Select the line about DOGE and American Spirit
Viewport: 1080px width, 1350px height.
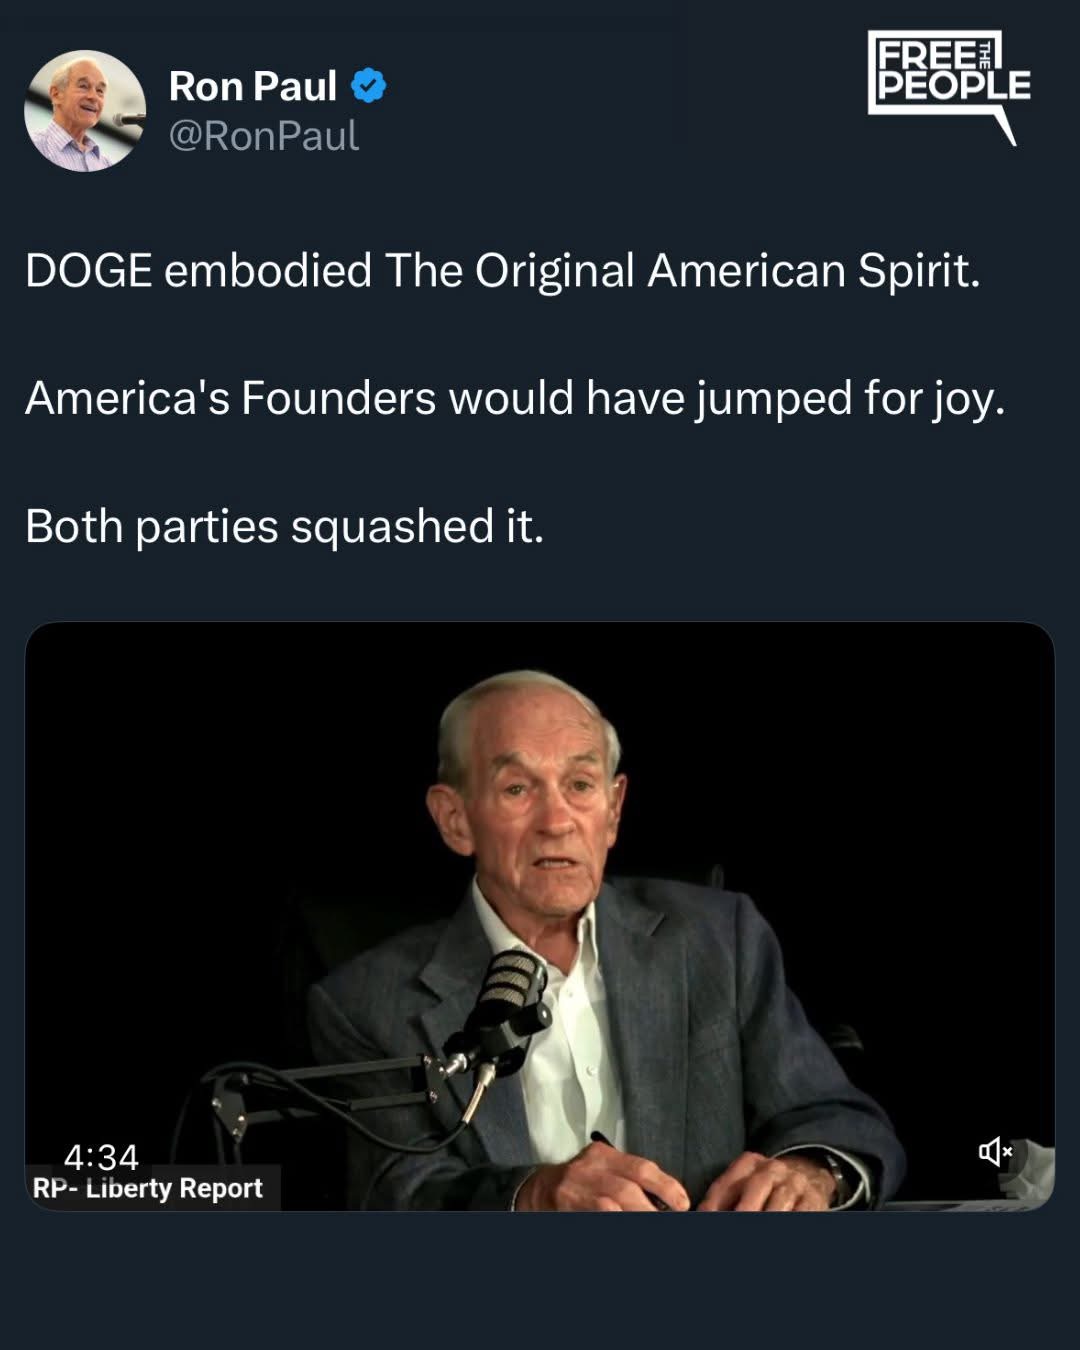[x=502, y=271]
